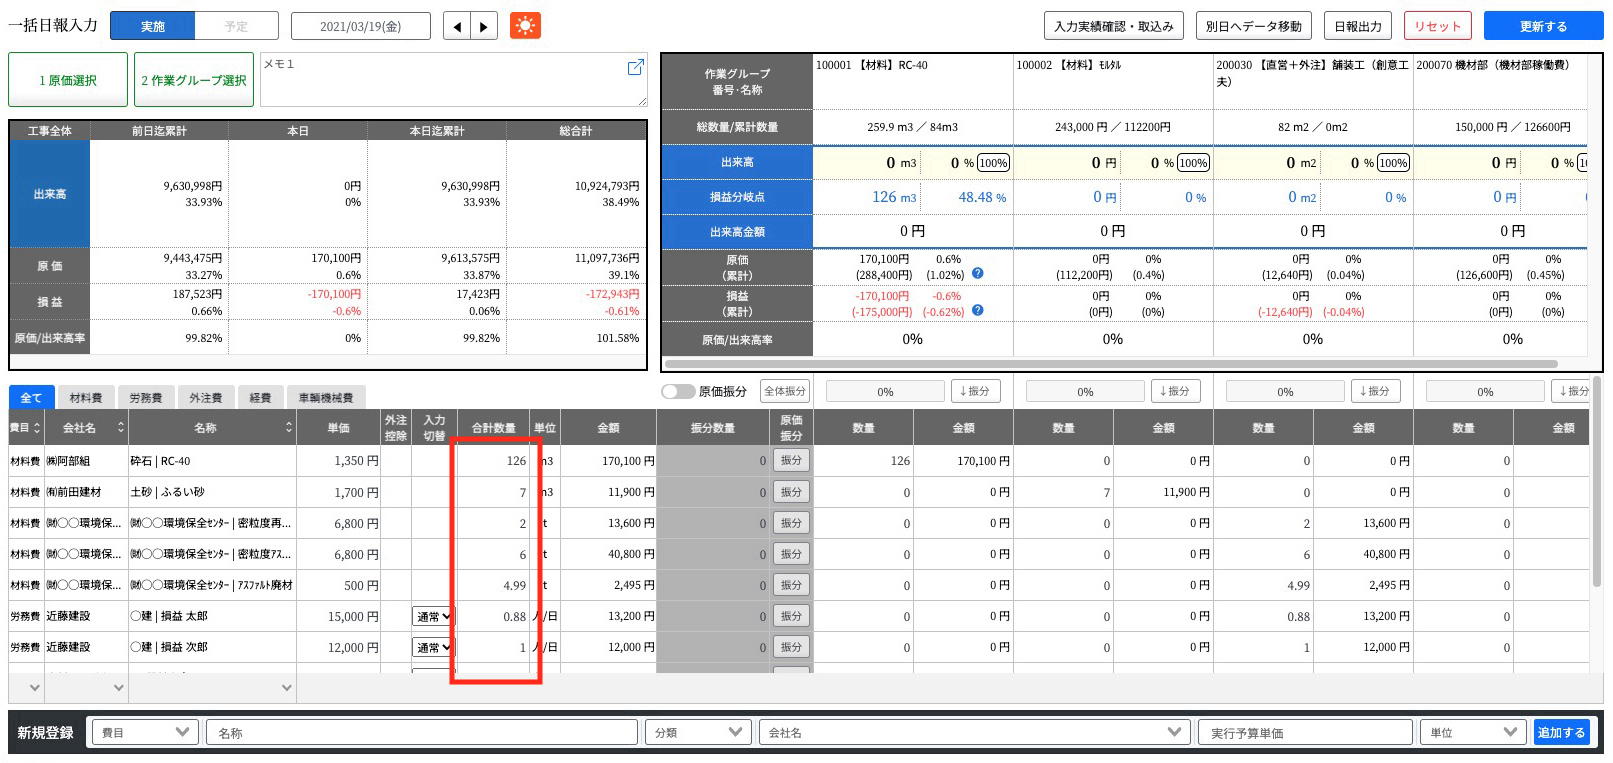Click the 名称 input in 新規登録
Viewport: 1613px width, 763px height.
click(x=421, y=733)
